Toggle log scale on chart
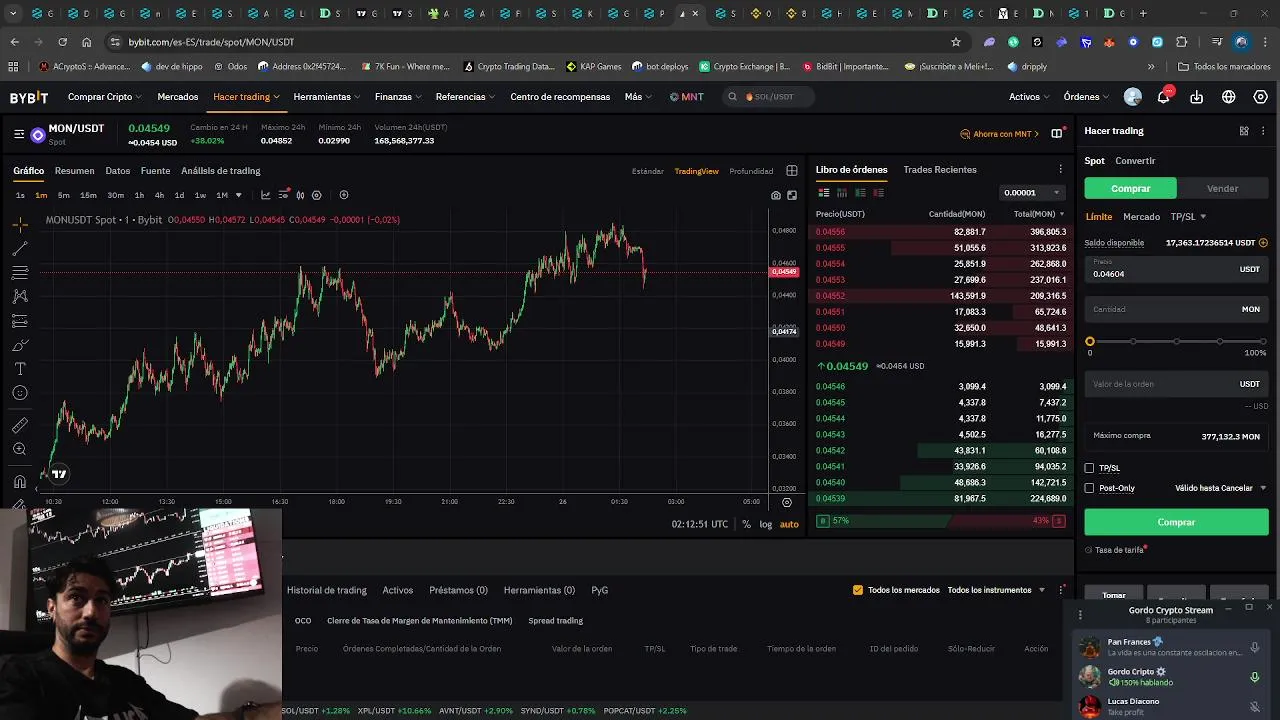1280x720 pixels. (x=766, y=524)
